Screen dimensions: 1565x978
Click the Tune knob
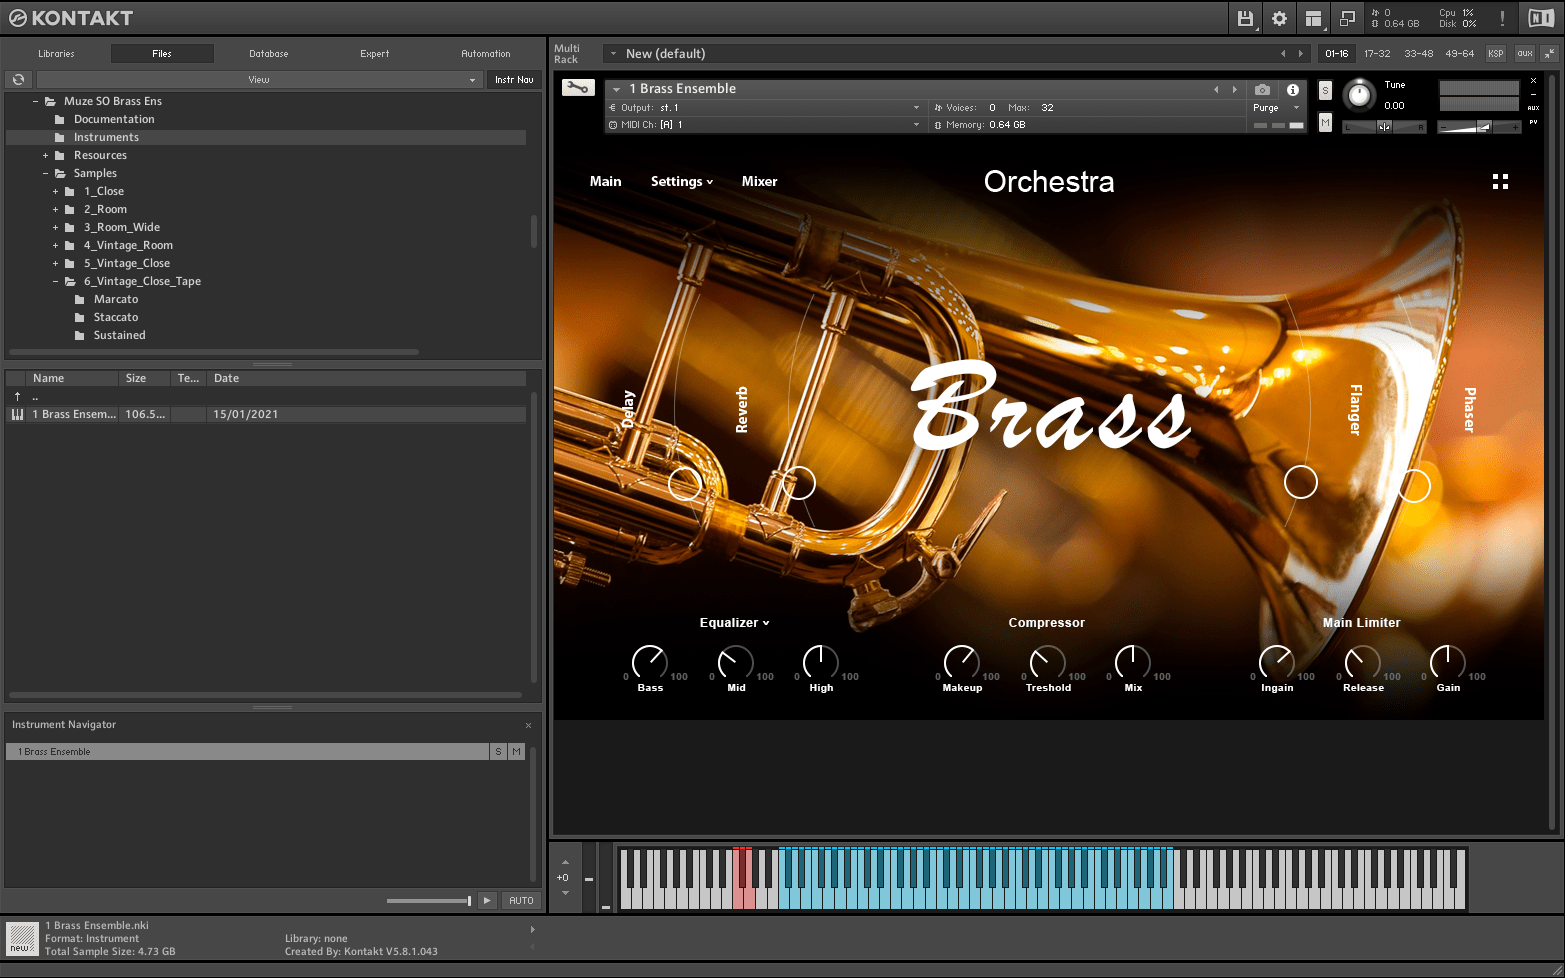pos(1358,95)
